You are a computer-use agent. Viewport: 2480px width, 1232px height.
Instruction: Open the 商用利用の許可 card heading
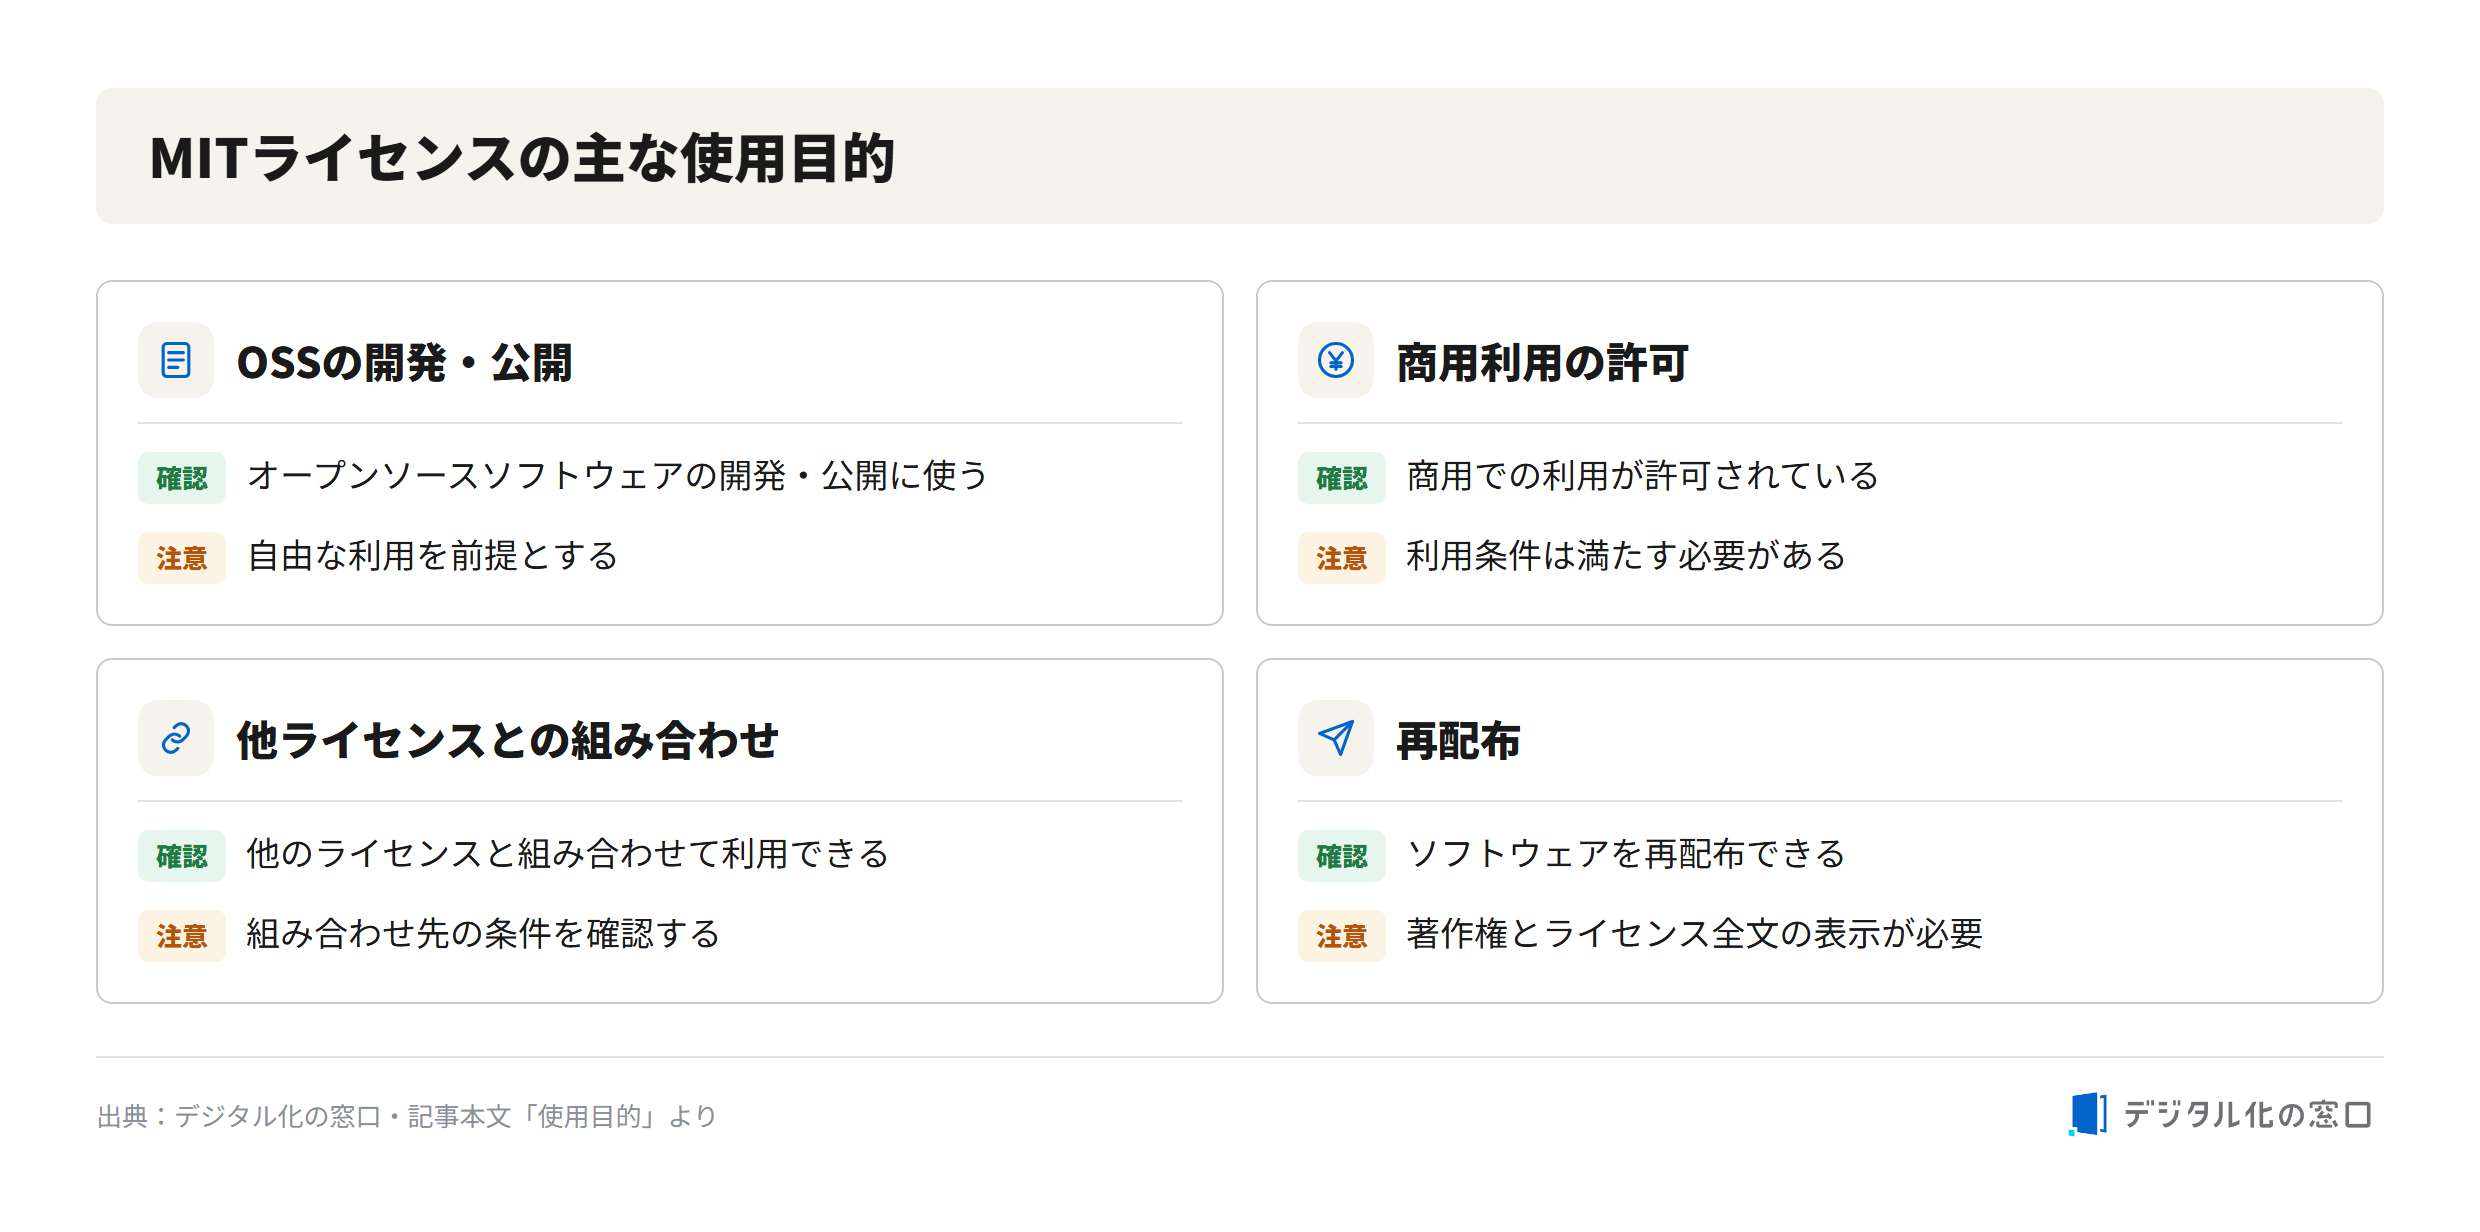tap(1542, 362)
